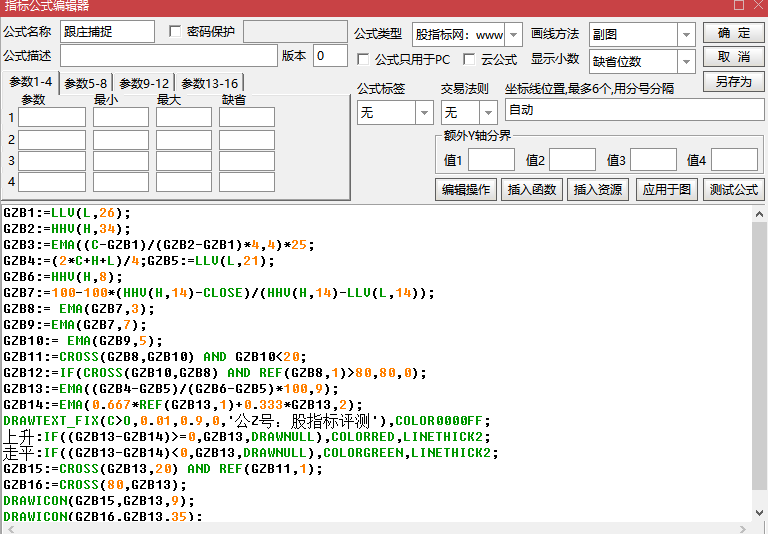Focus the 公式名称 field containing 跟庄捕捉
The image size is (768, 534).
point(107,32)
